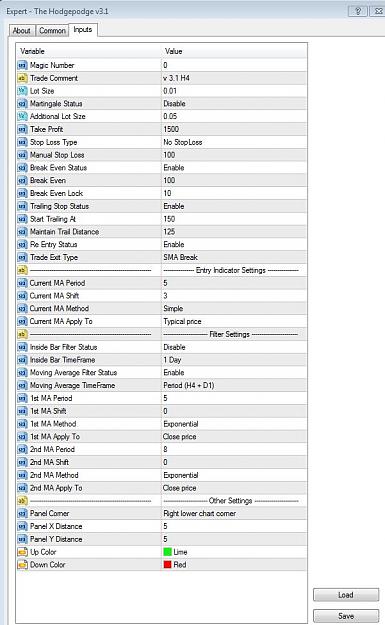Select the Inputs tab

point(83,30)
